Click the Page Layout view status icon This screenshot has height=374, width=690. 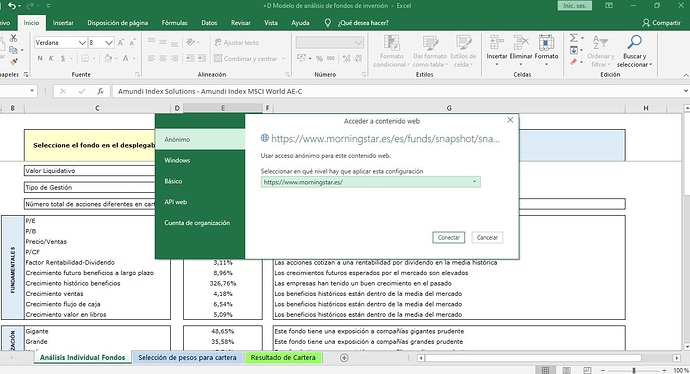[x=566, y=370]
